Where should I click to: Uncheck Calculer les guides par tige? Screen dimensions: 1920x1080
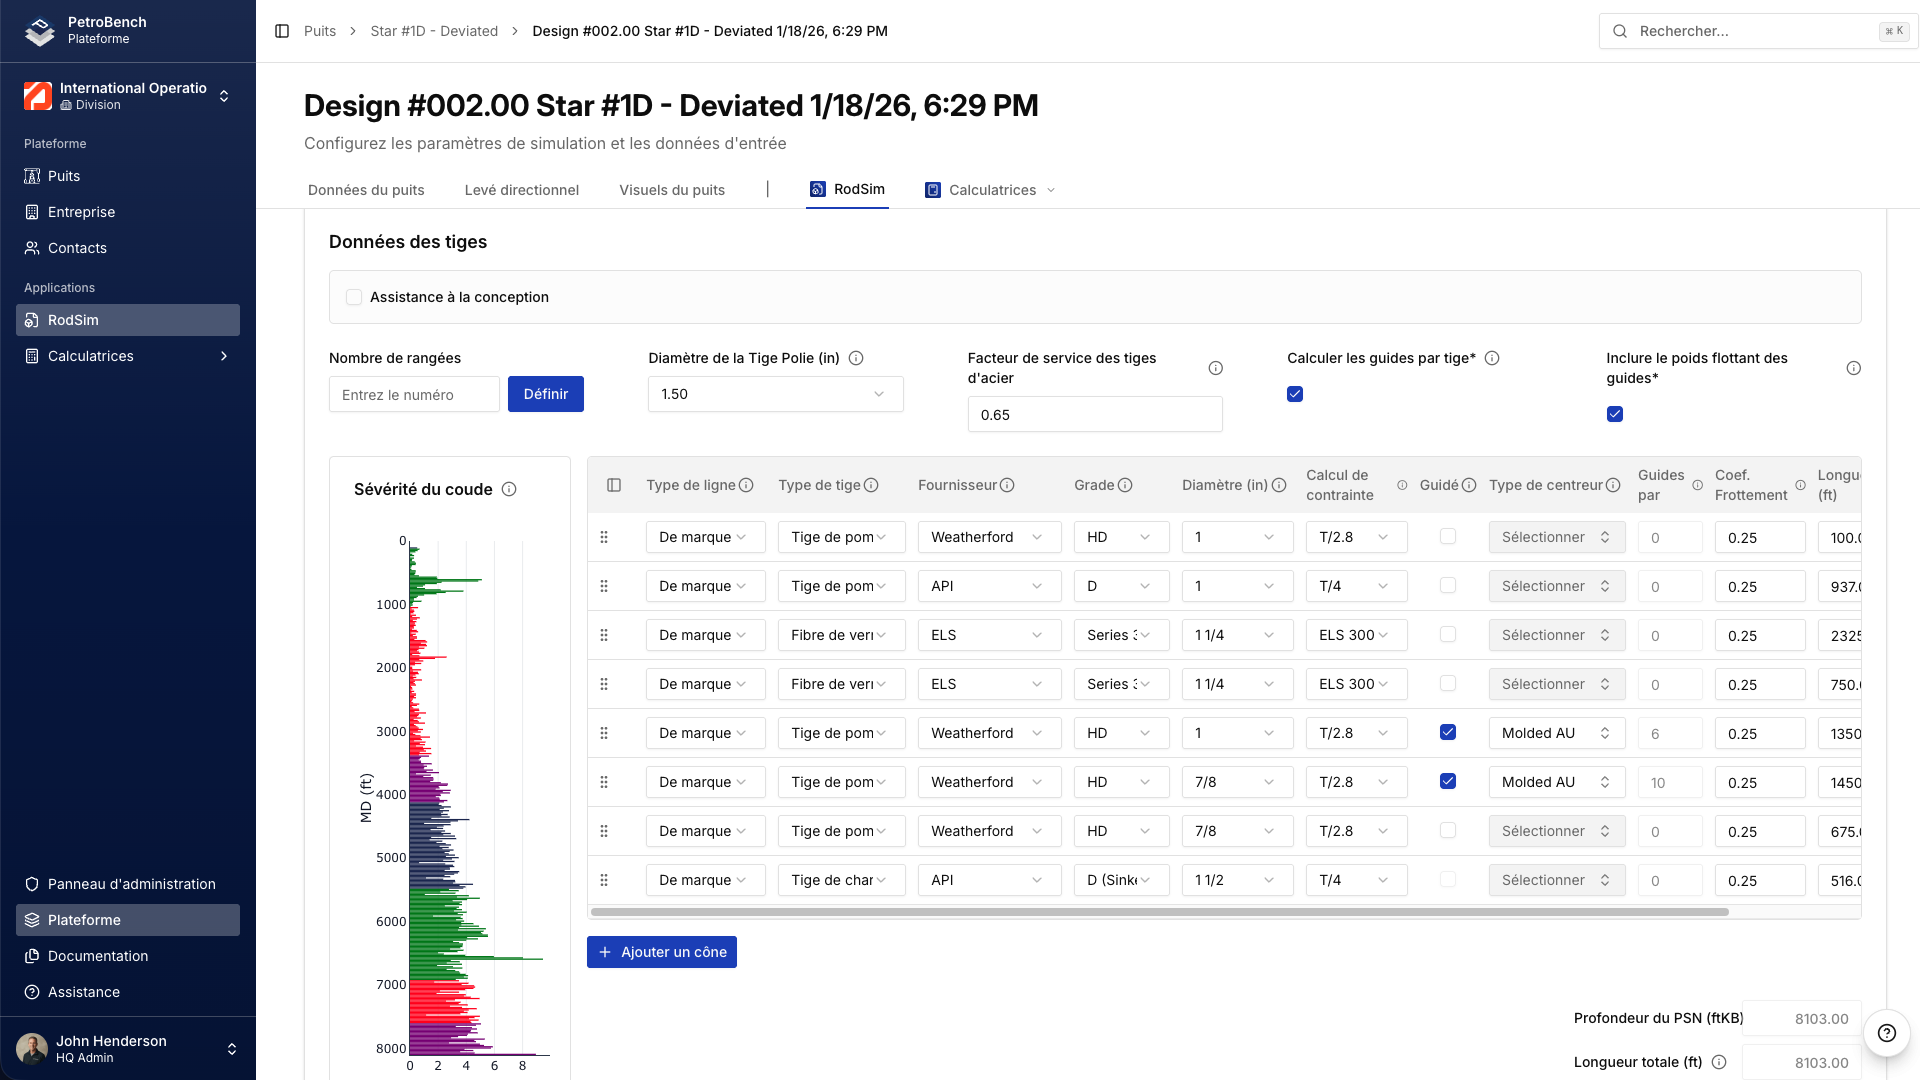[1295, 394]
